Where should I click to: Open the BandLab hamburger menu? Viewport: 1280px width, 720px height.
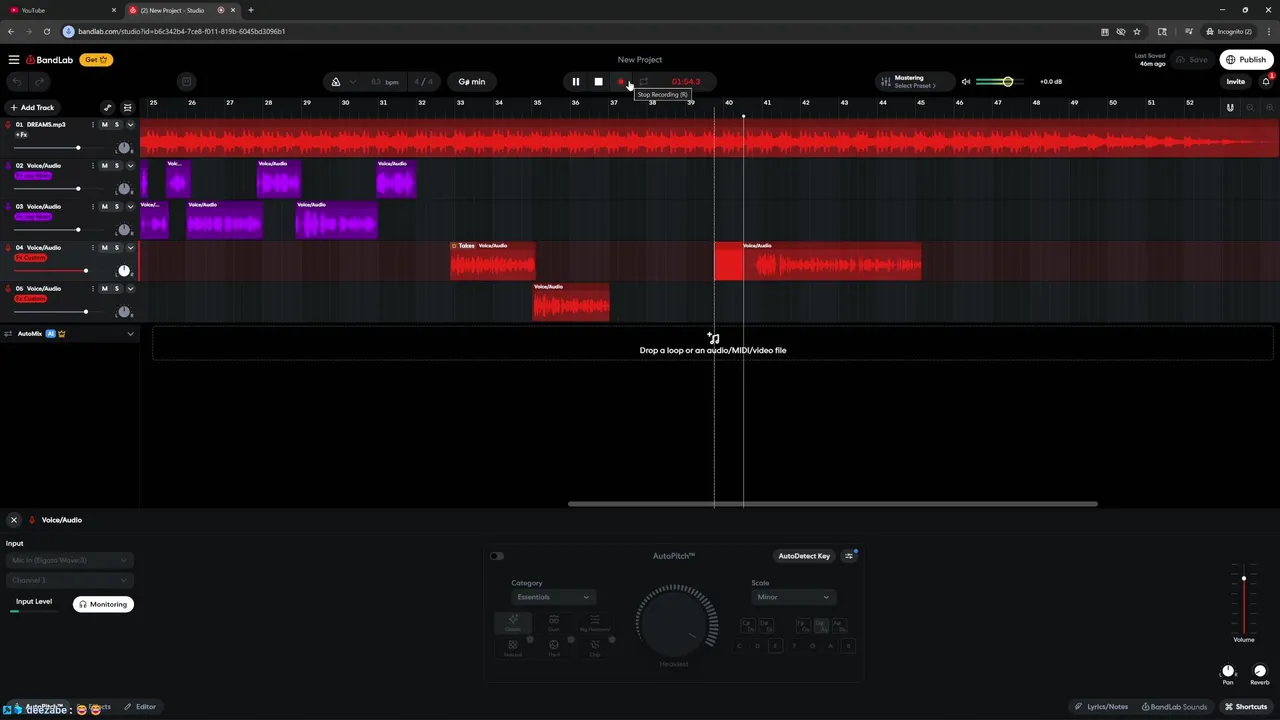click(x=14, y=60)
